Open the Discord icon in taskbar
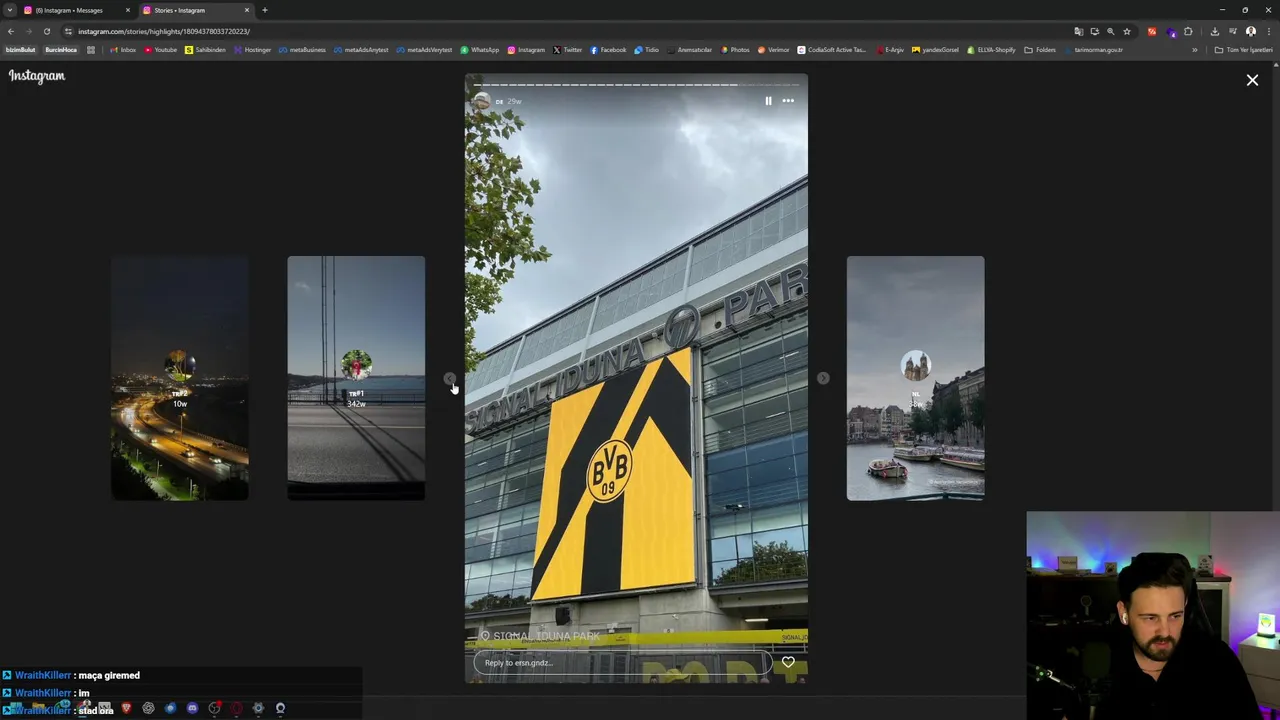Viewport: 1280px width, 720px height. point(192,708)
